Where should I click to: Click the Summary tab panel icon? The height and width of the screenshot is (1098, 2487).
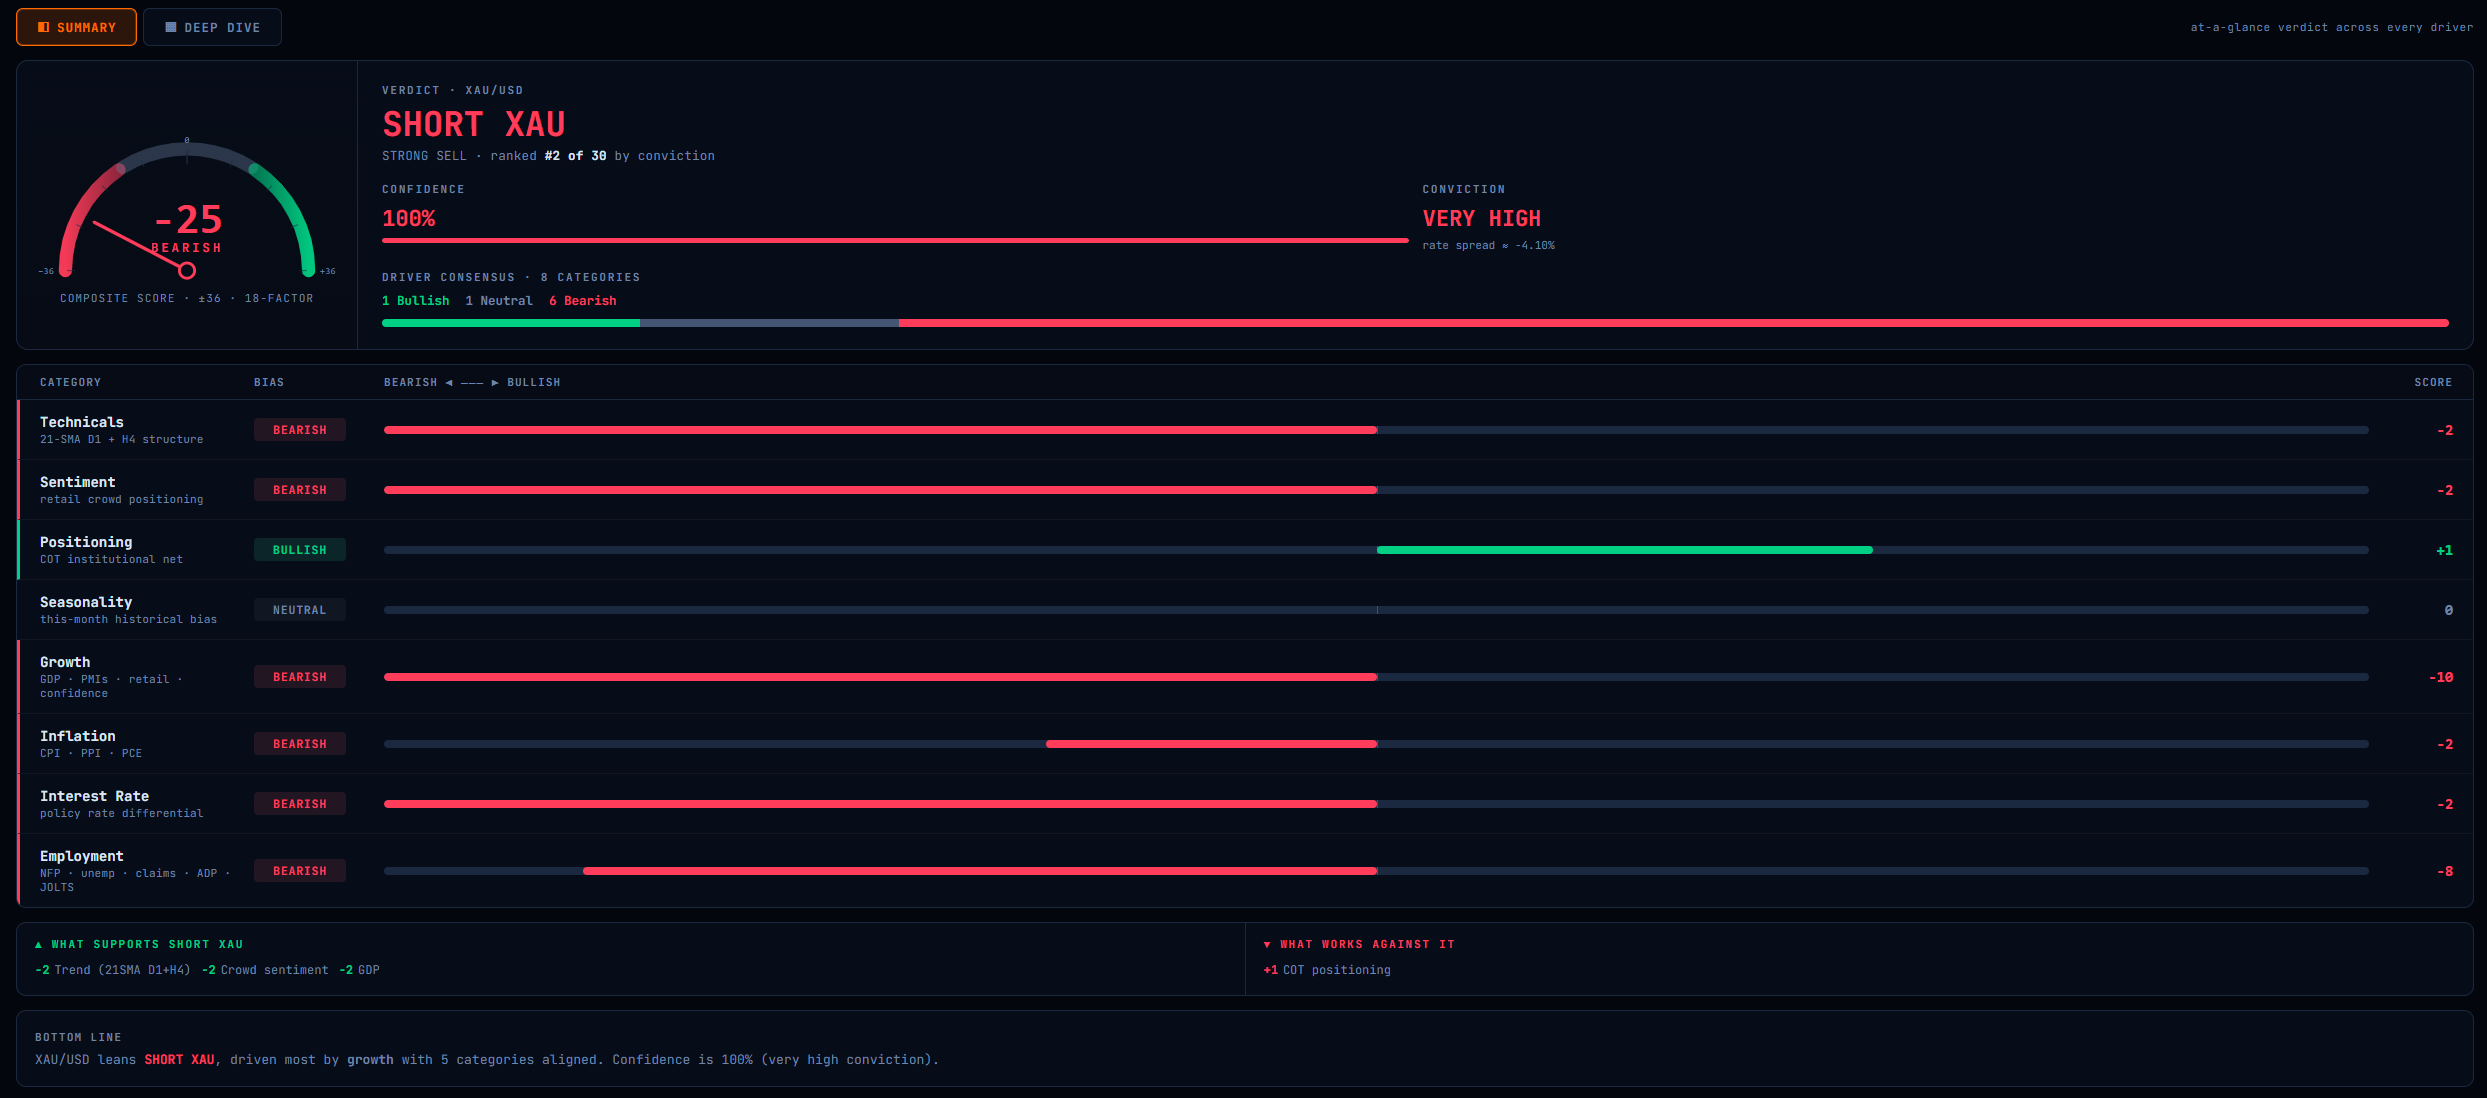click(43, 27)
